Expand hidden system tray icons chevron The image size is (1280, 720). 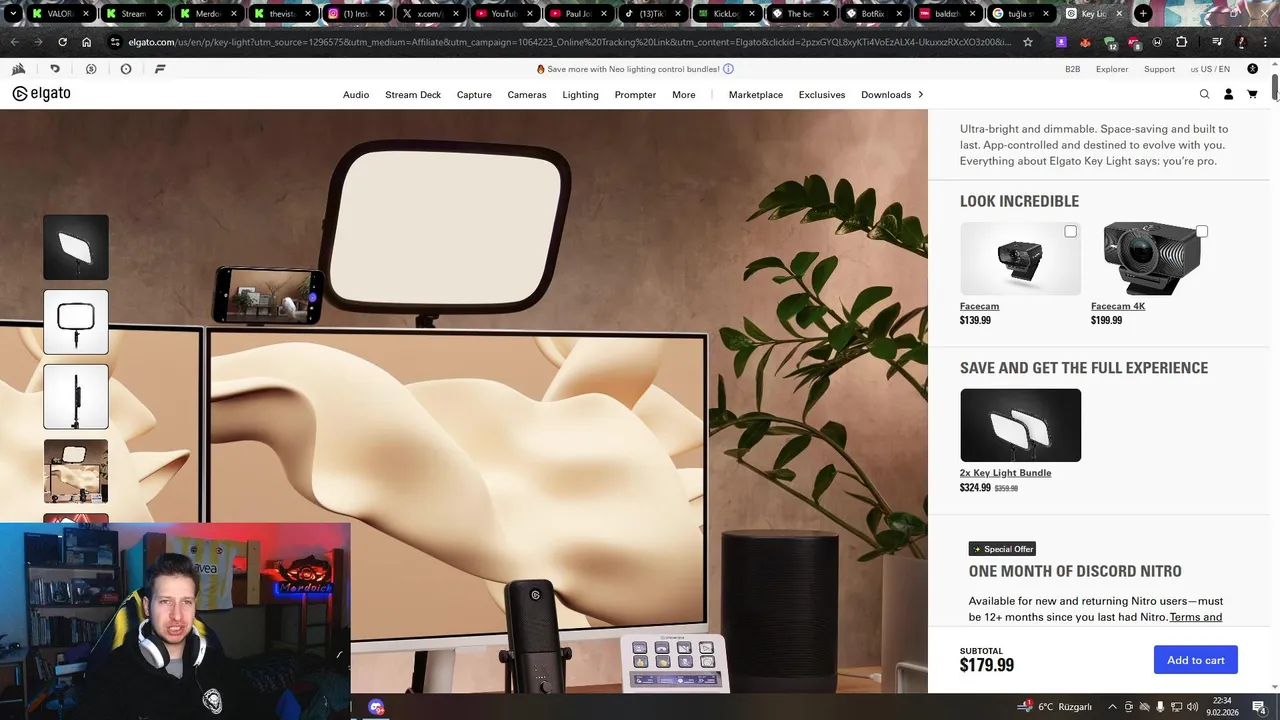pyautogui.click(x=1112, y=707)
